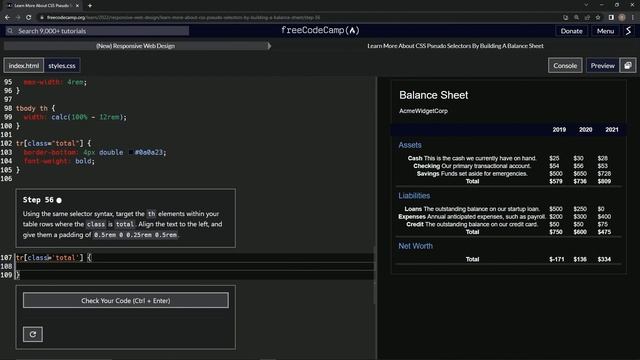Switch to the index.html tab

[x=24, y=65]
